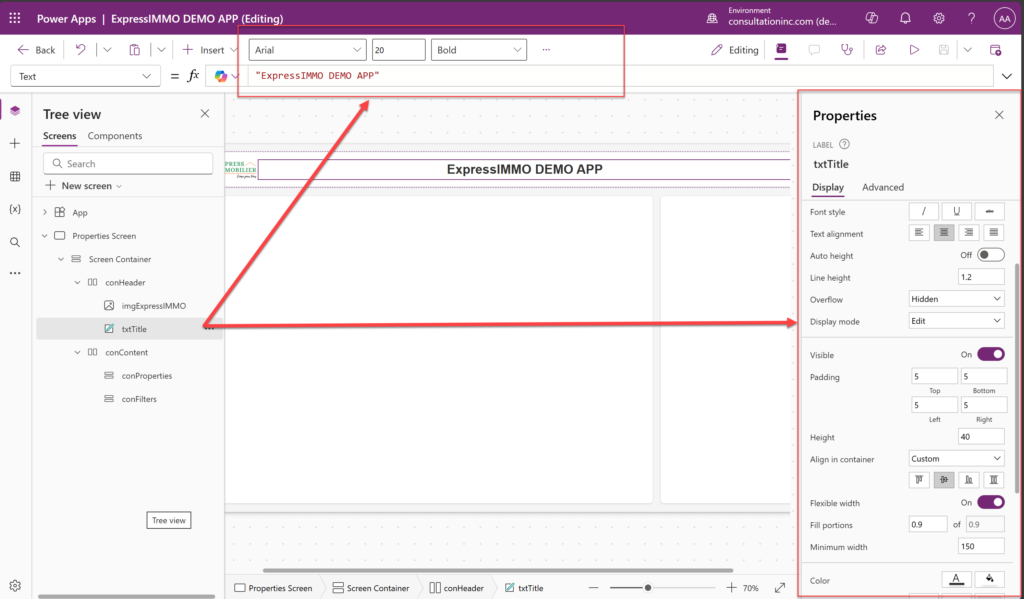Select conFilters in tree view
The width and height of the screenshot is (1024, 599).
[x=139, y=399]
